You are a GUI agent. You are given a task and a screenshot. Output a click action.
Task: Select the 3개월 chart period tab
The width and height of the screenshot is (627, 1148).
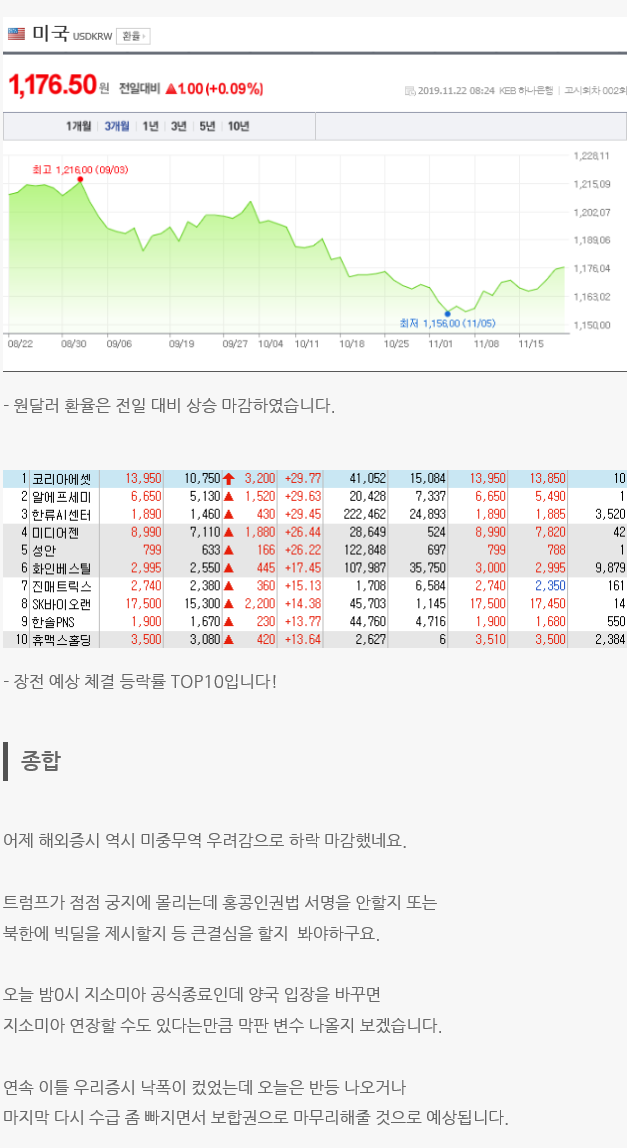pos(117,126)
